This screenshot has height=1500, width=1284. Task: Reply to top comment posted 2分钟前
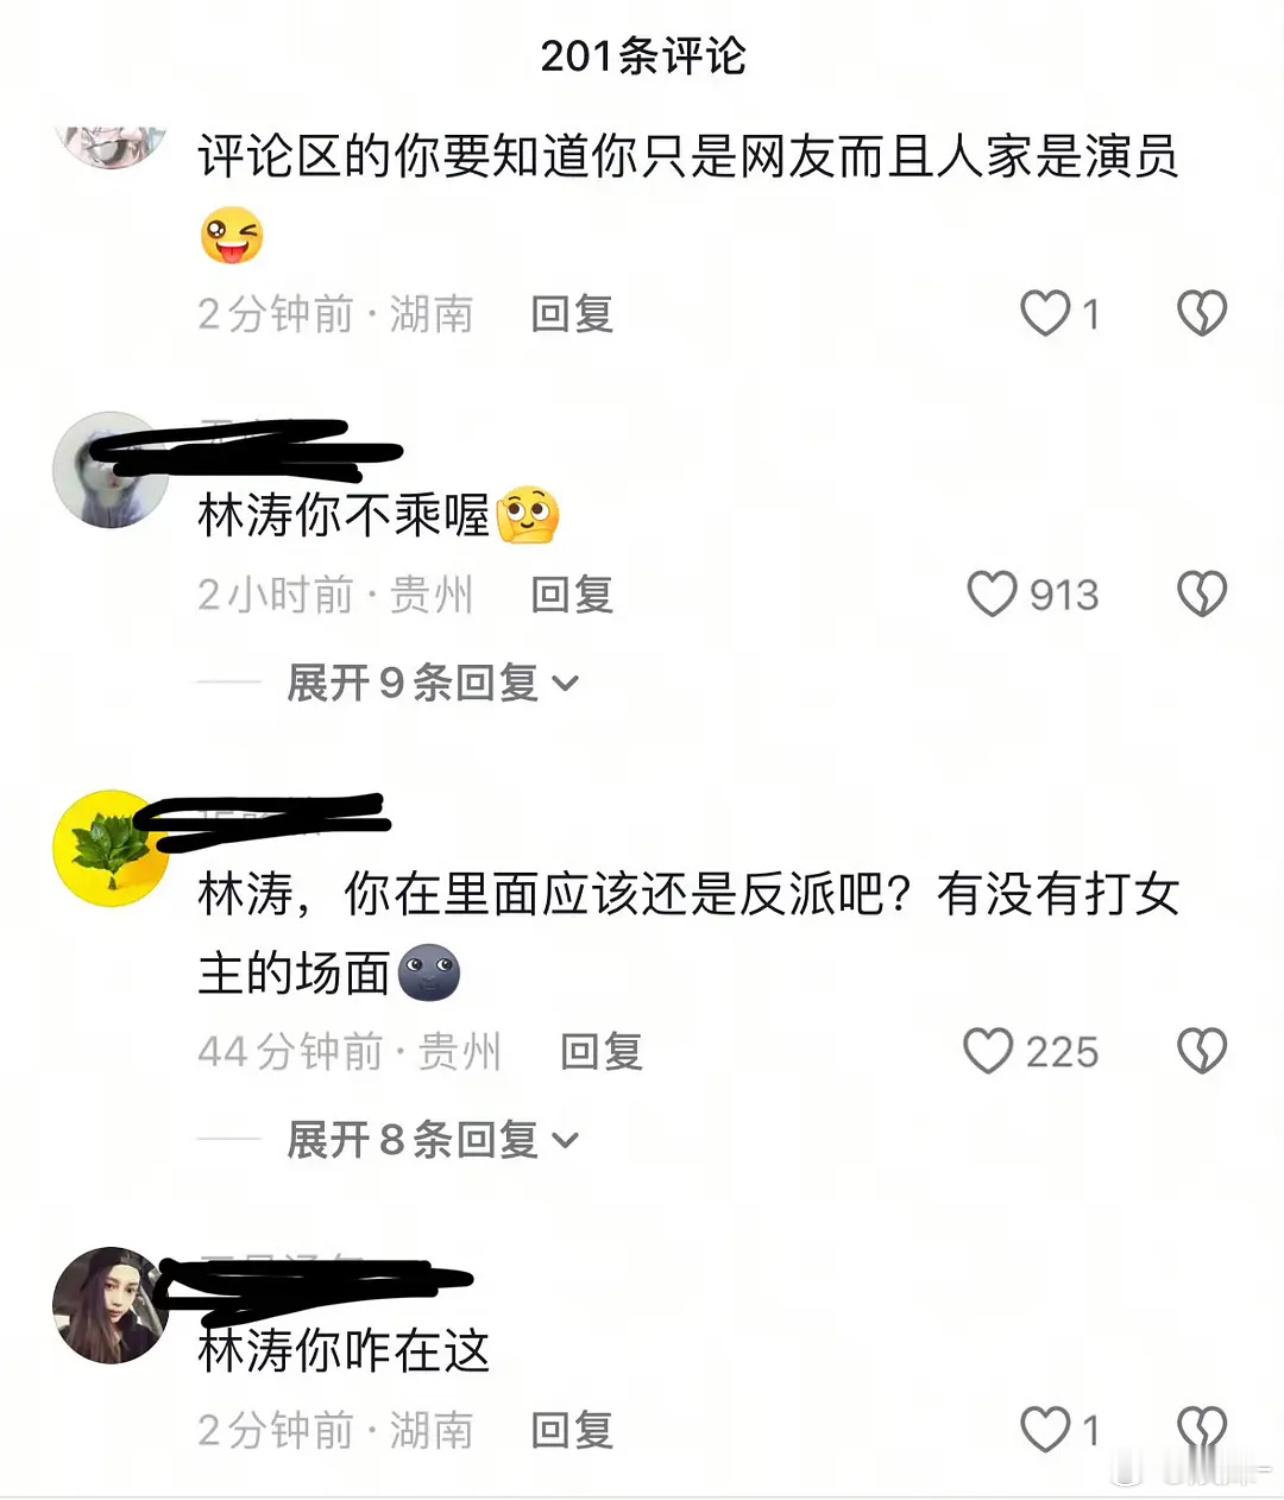pos(572,314)
